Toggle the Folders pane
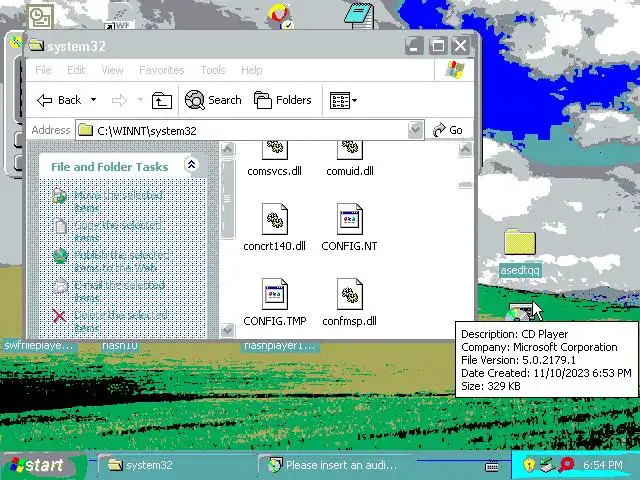 [x=282, y=100]
